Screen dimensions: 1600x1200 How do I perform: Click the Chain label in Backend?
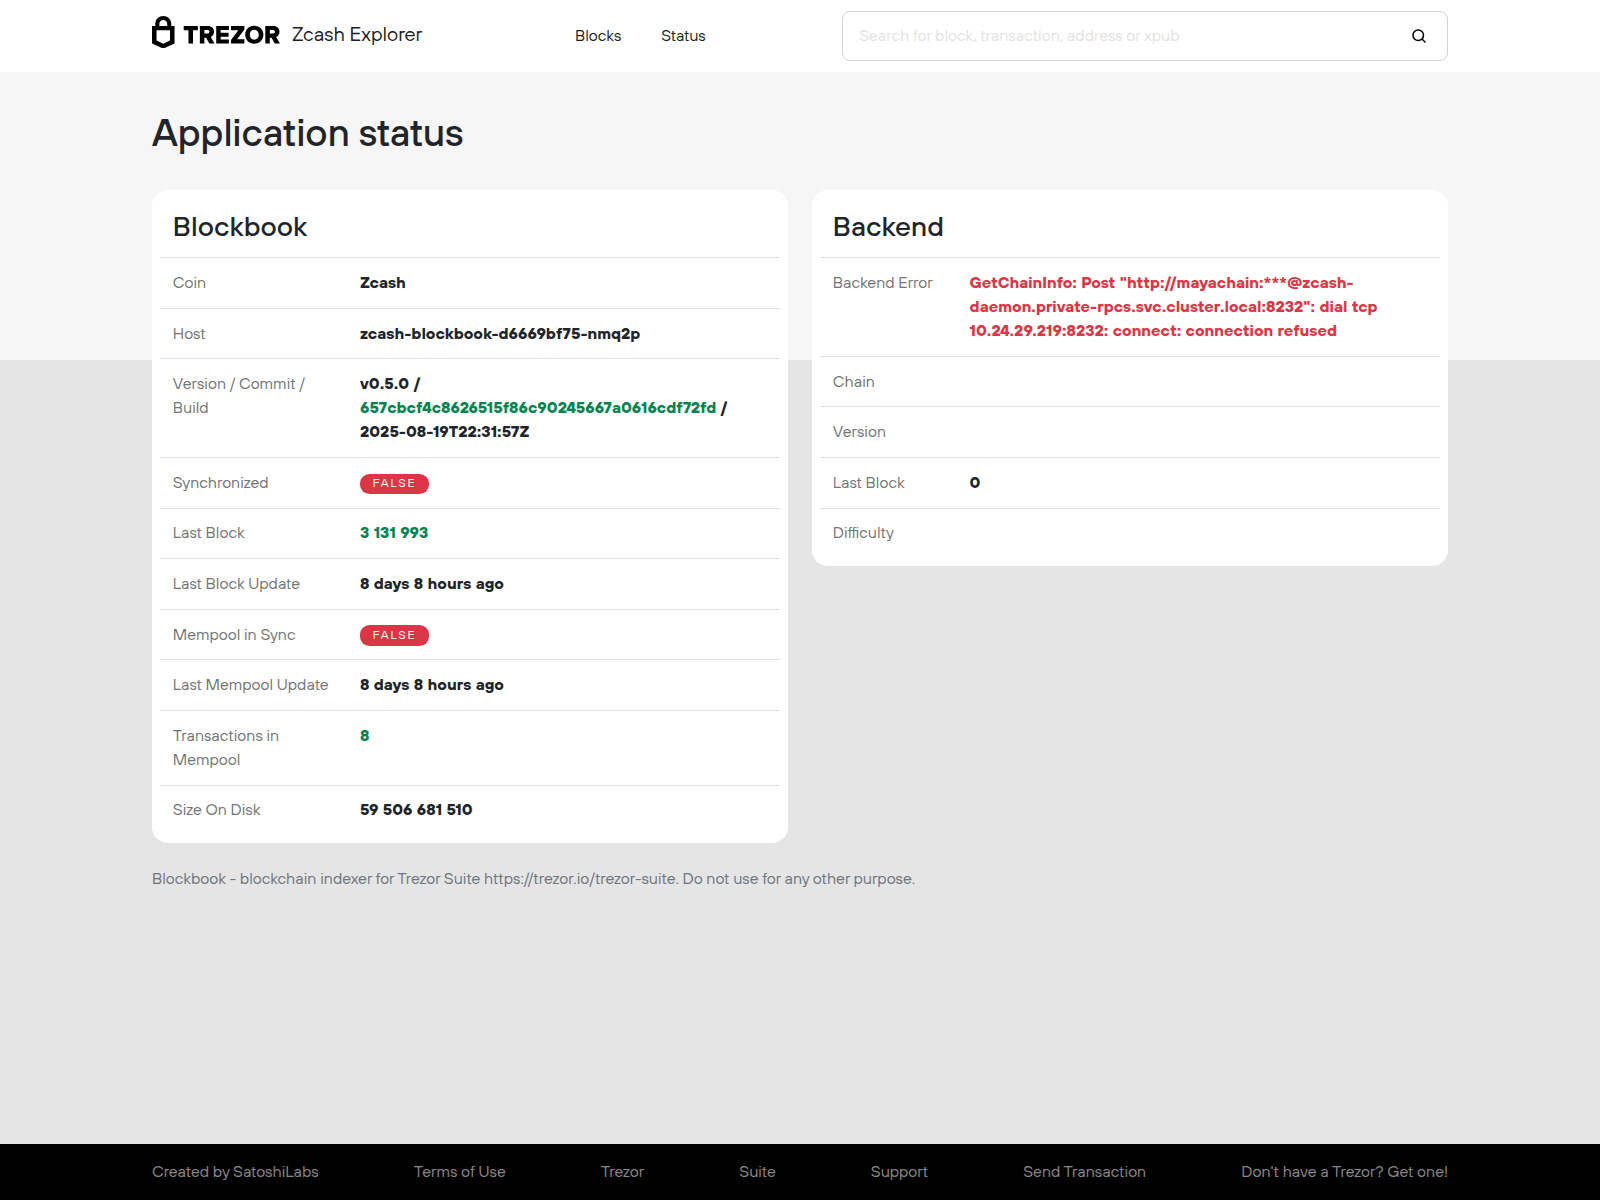click(854, 382)
